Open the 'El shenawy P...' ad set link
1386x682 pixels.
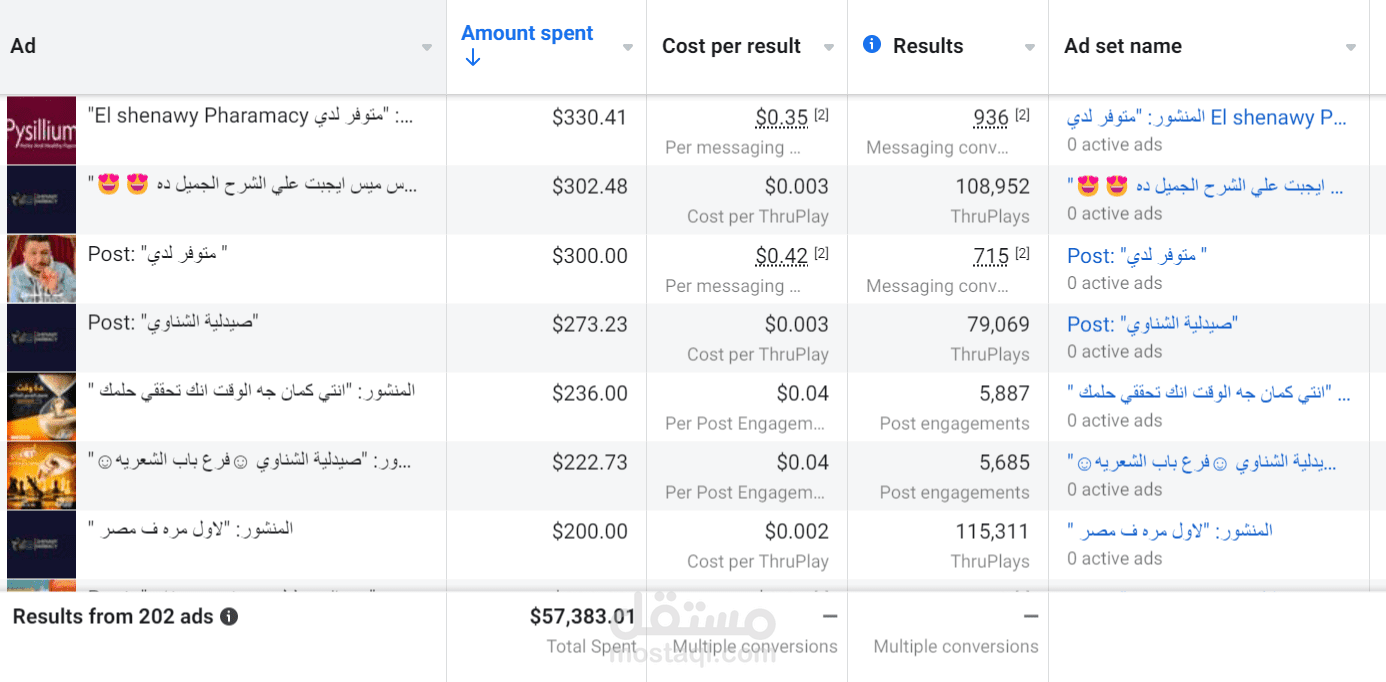tap(1207, 118)
